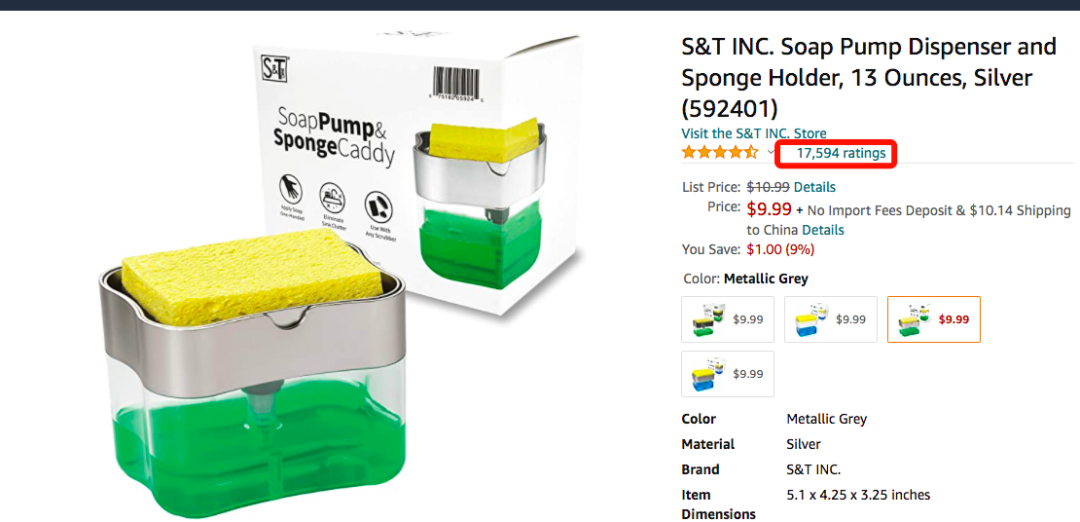The width and height of the screenshot is (1080, 522).
Task: Click the Soap Pump Dispenser product title
Action: click(868, 77)
